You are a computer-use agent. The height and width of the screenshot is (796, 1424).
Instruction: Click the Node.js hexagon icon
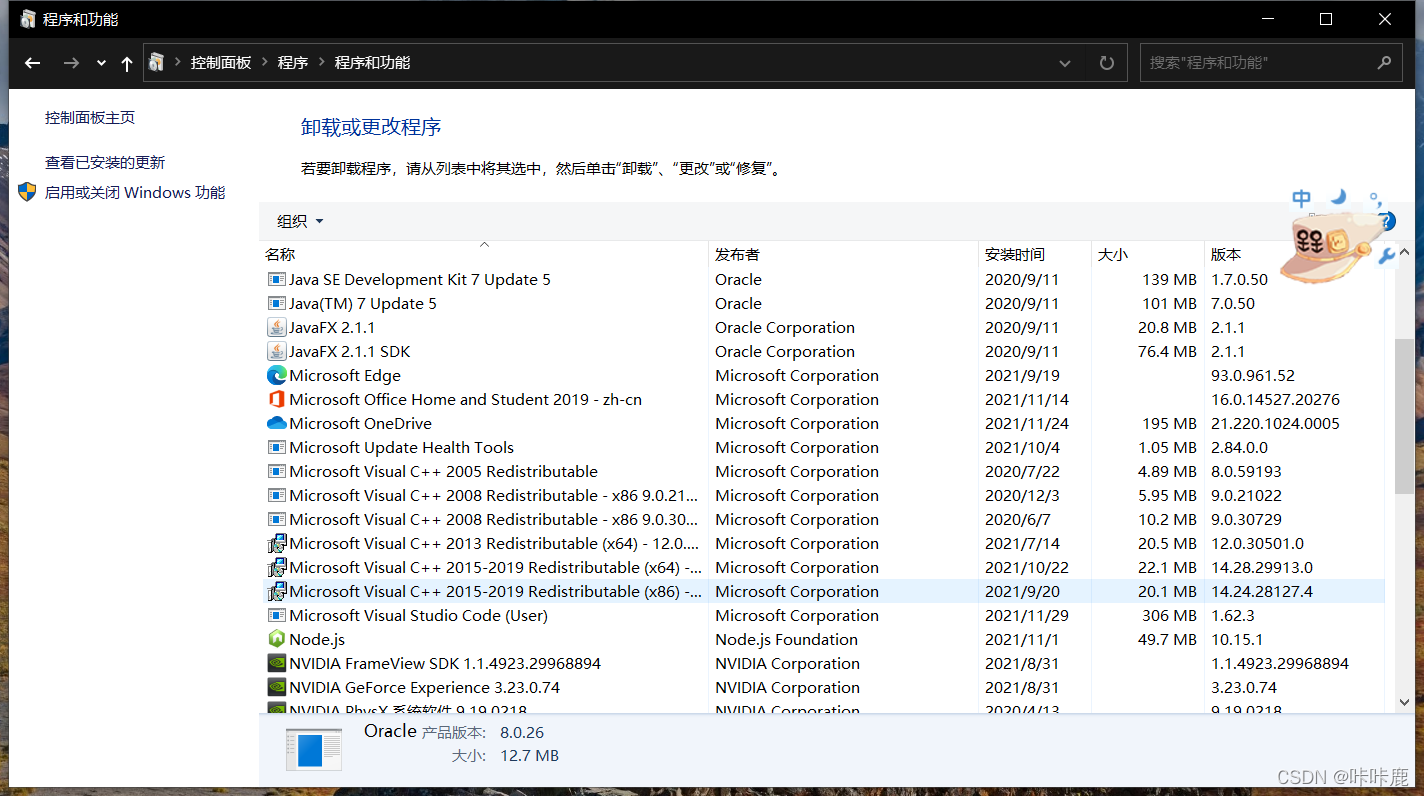[277, 640]
